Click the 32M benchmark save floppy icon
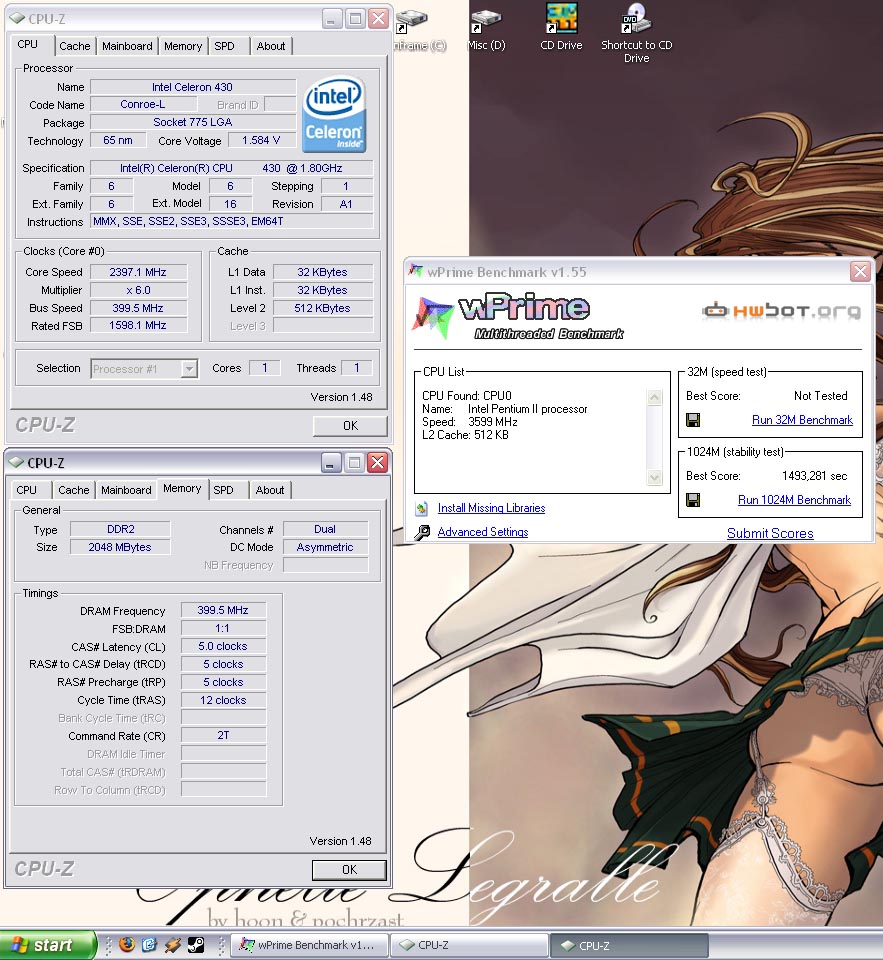Image resolution: width=883 pixels, height=960 pixels. pyautogui.click(x=693, y=420)
